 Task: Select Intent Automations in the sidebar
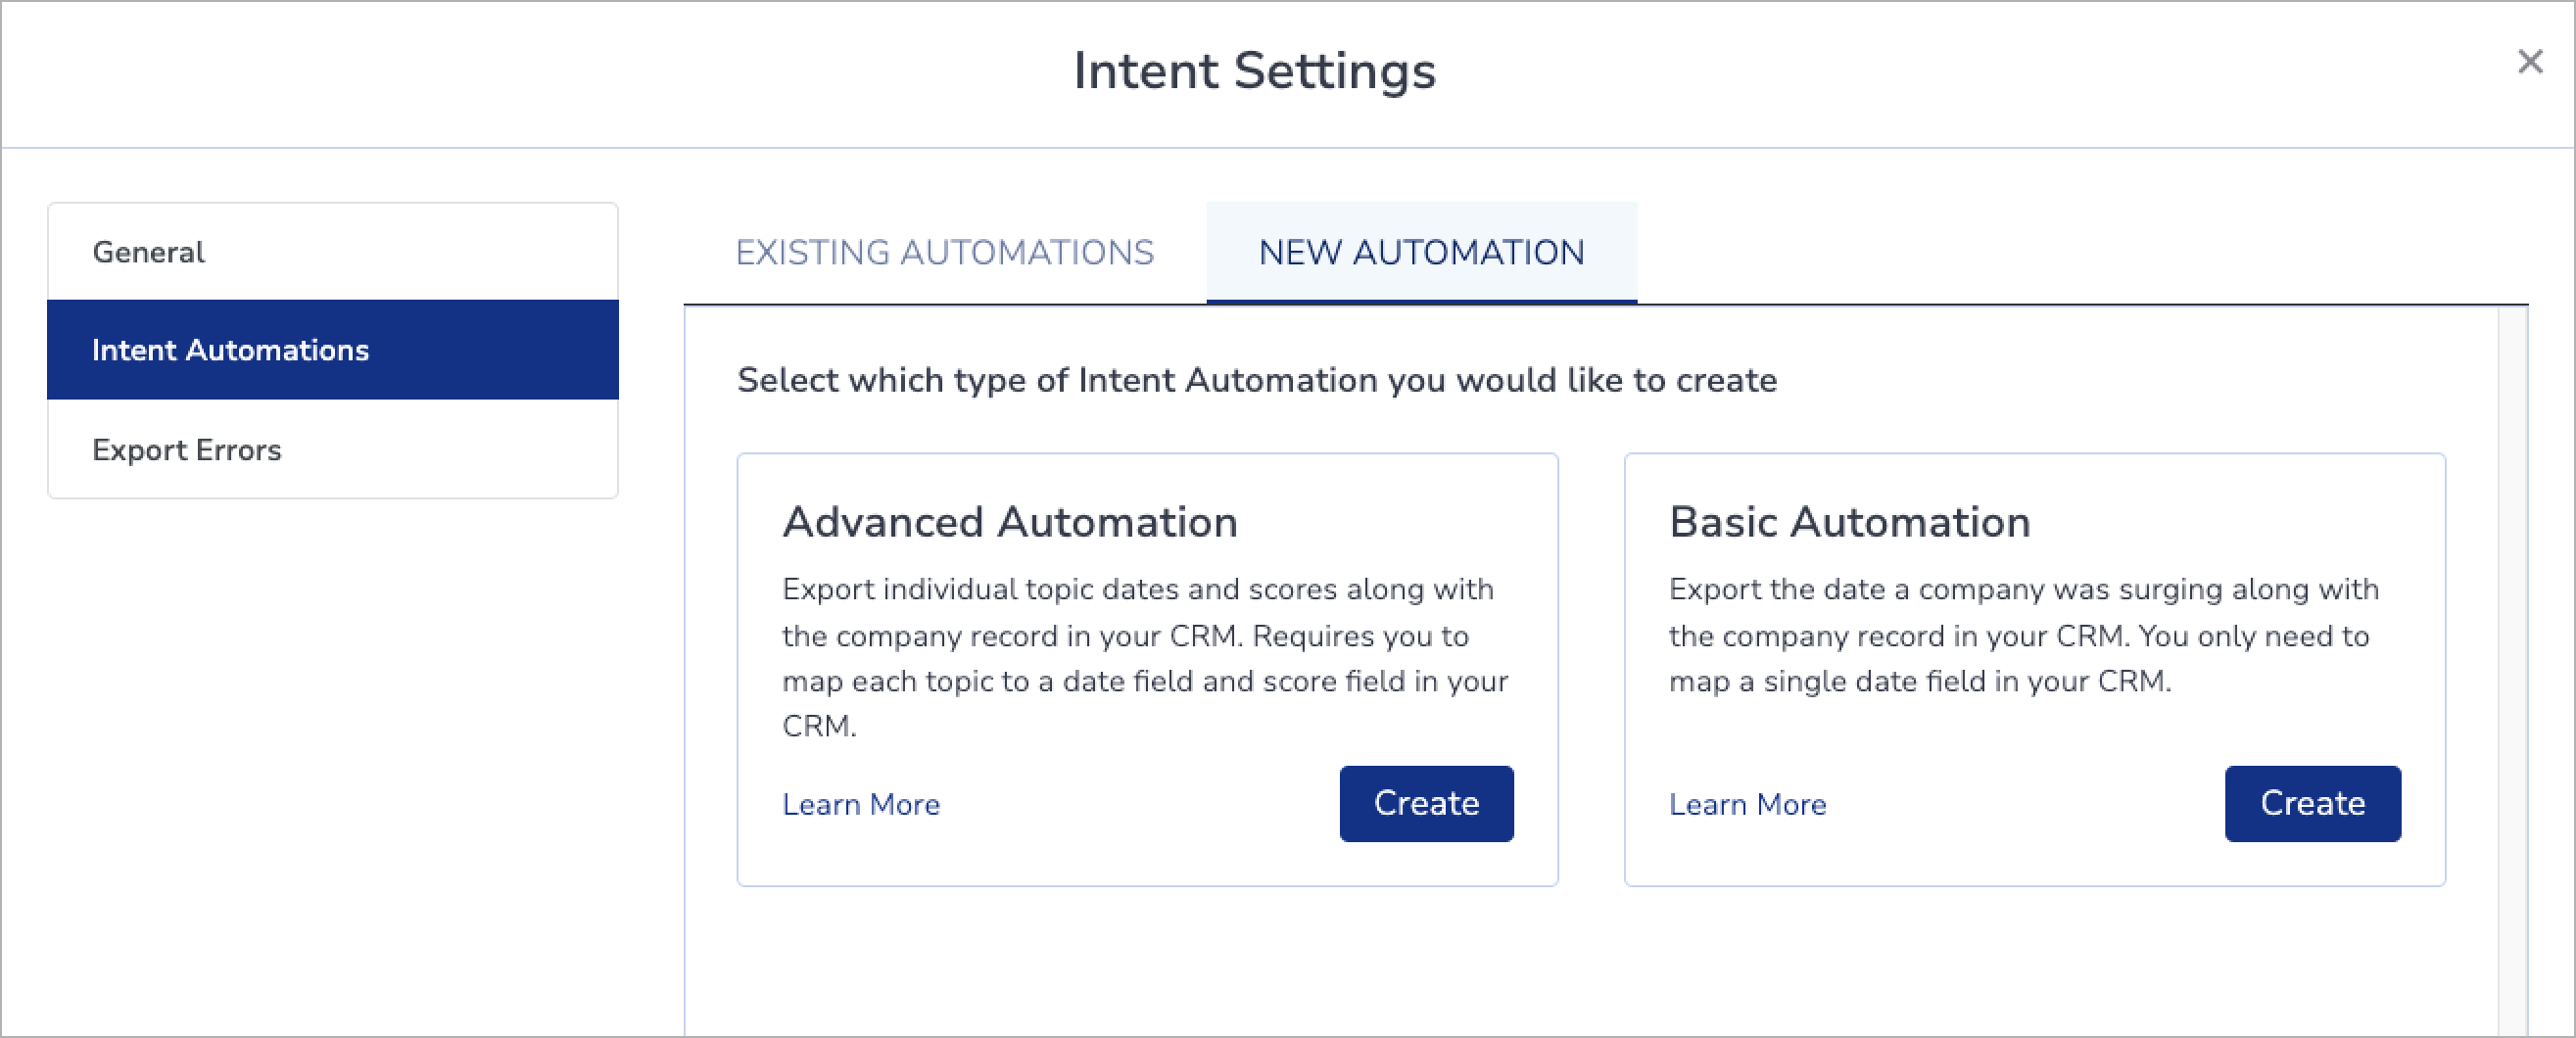coord(333,350)
